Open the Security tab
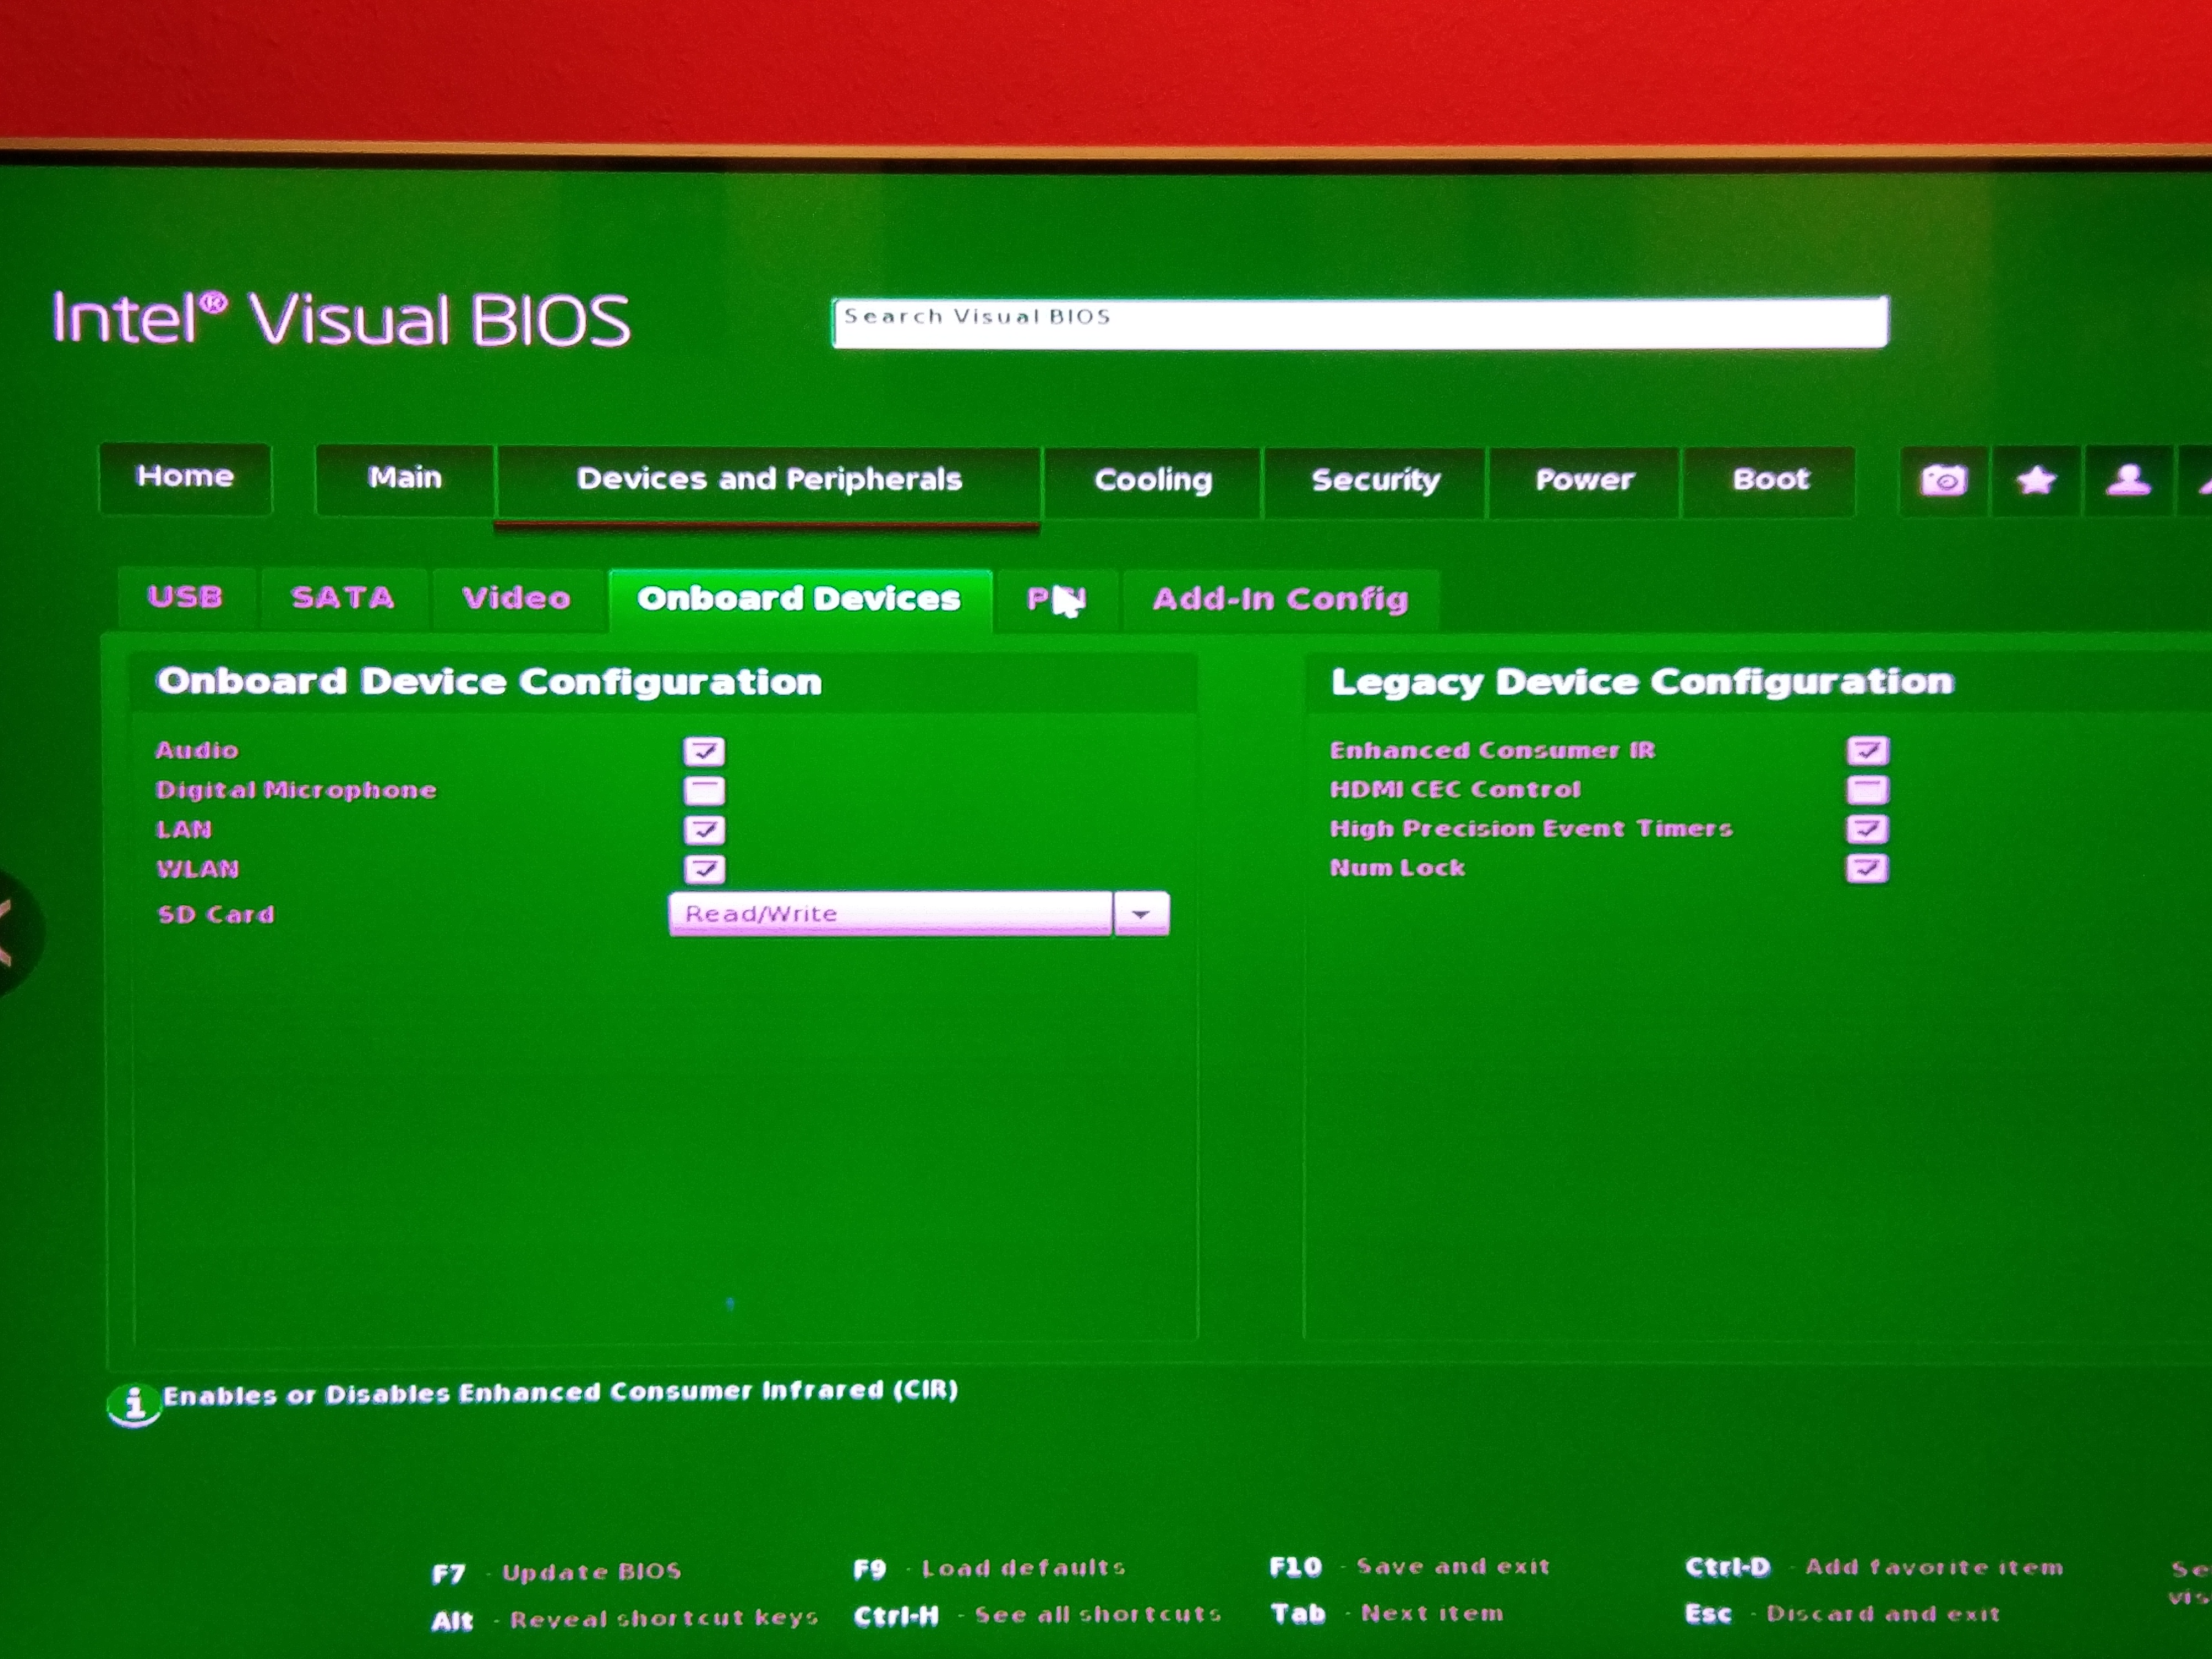 (x=1375, y=482)
